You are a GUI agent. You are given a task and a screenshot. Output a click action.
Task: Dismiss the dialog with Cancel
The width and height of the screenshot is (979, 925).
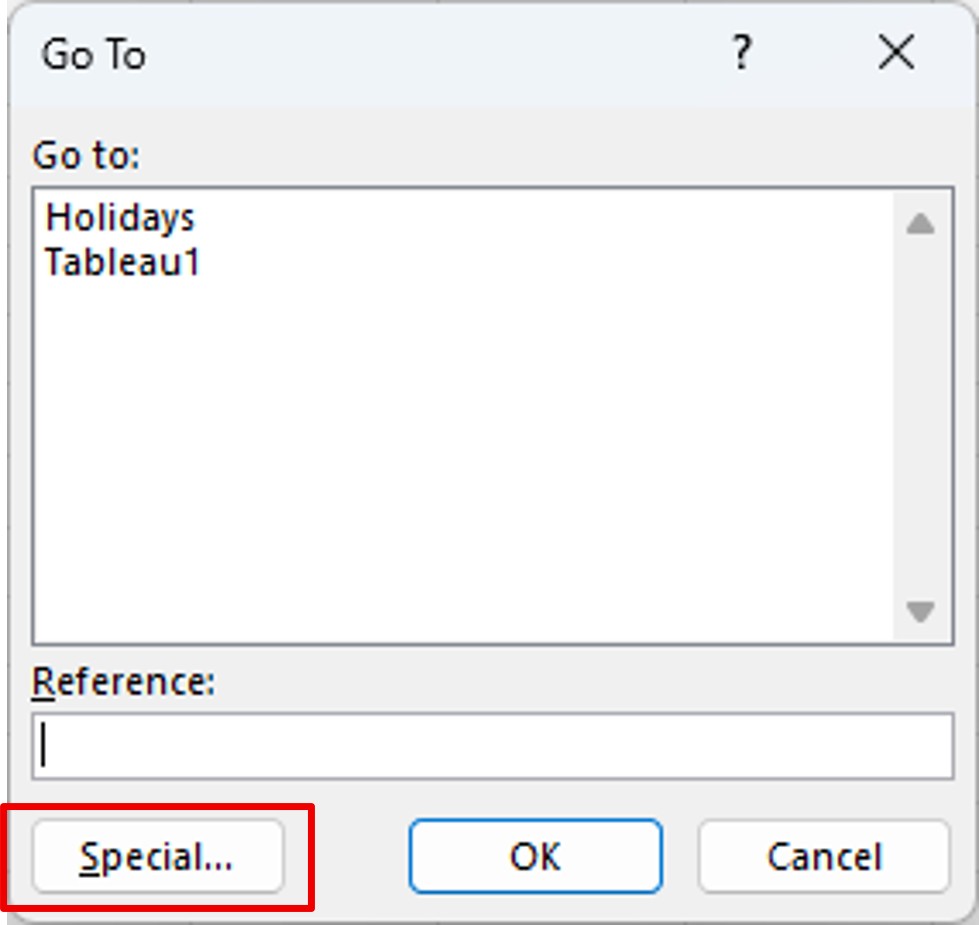(x=822, y=856)
